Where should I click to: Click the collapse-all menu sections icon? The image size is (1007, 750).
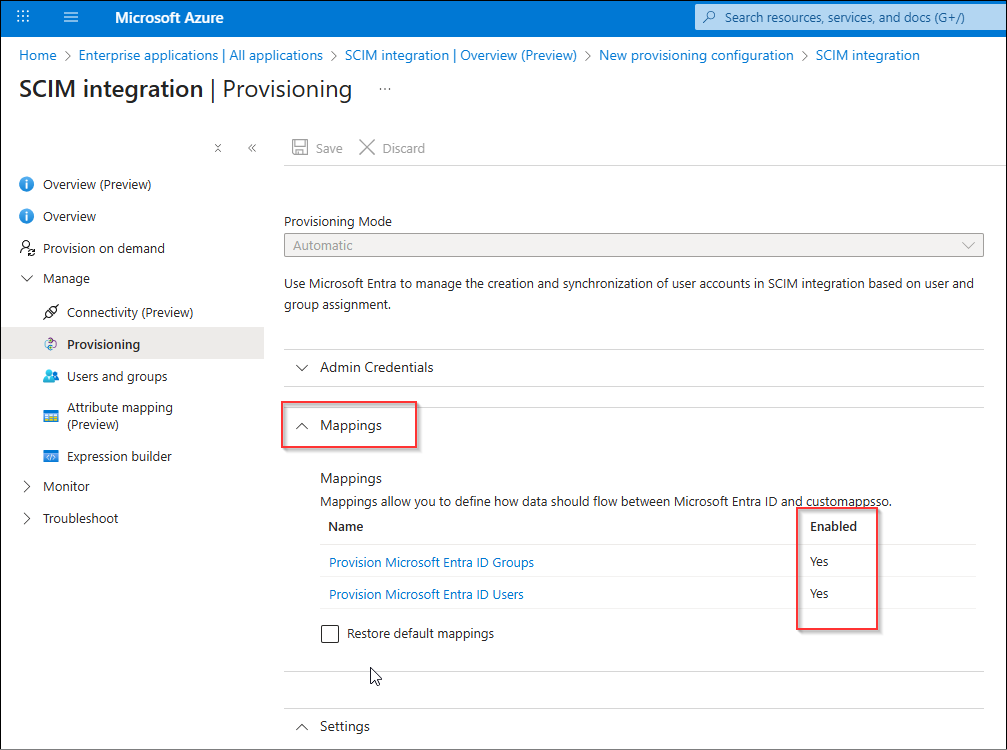point(218,148)
